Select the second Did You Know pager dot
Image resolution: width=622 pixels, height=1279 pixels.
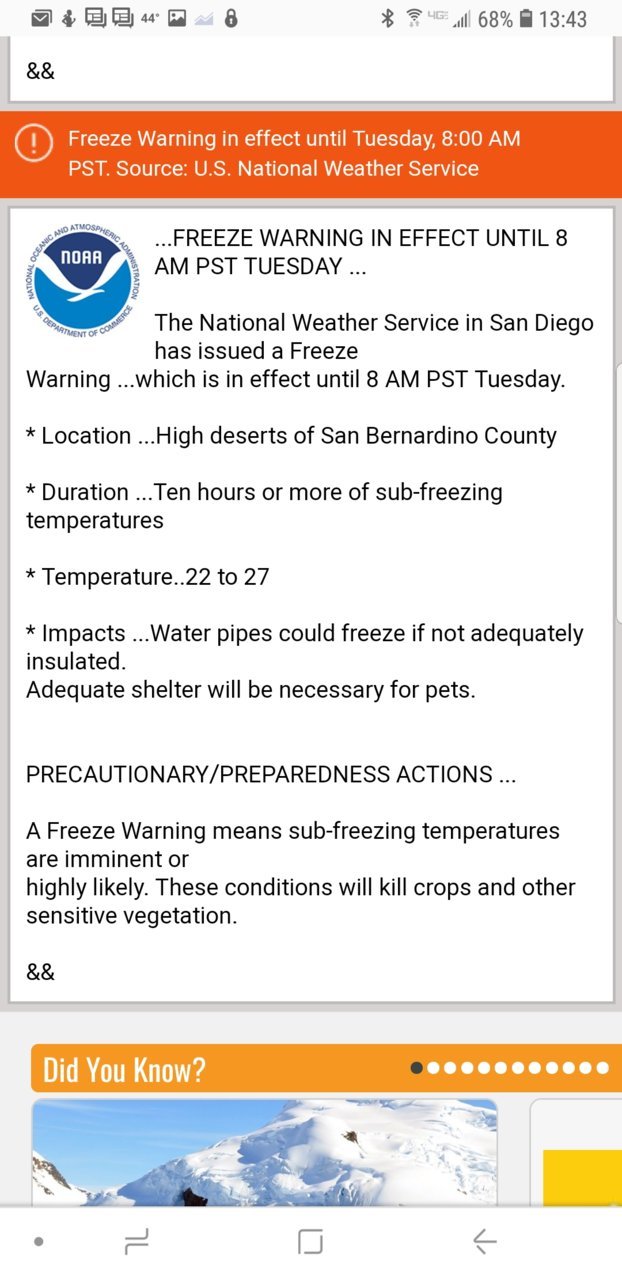[434, 1068]
